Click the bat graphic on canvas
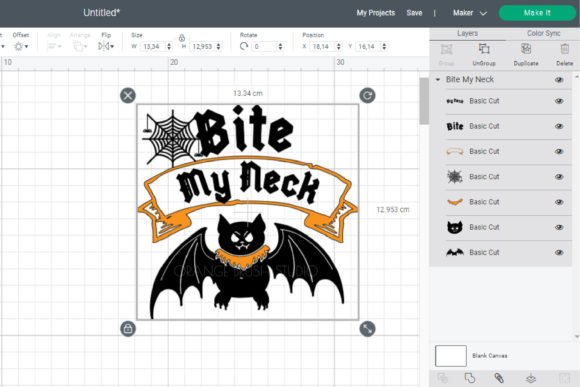This screenshot has height=387, width=580. pos(247,266)
